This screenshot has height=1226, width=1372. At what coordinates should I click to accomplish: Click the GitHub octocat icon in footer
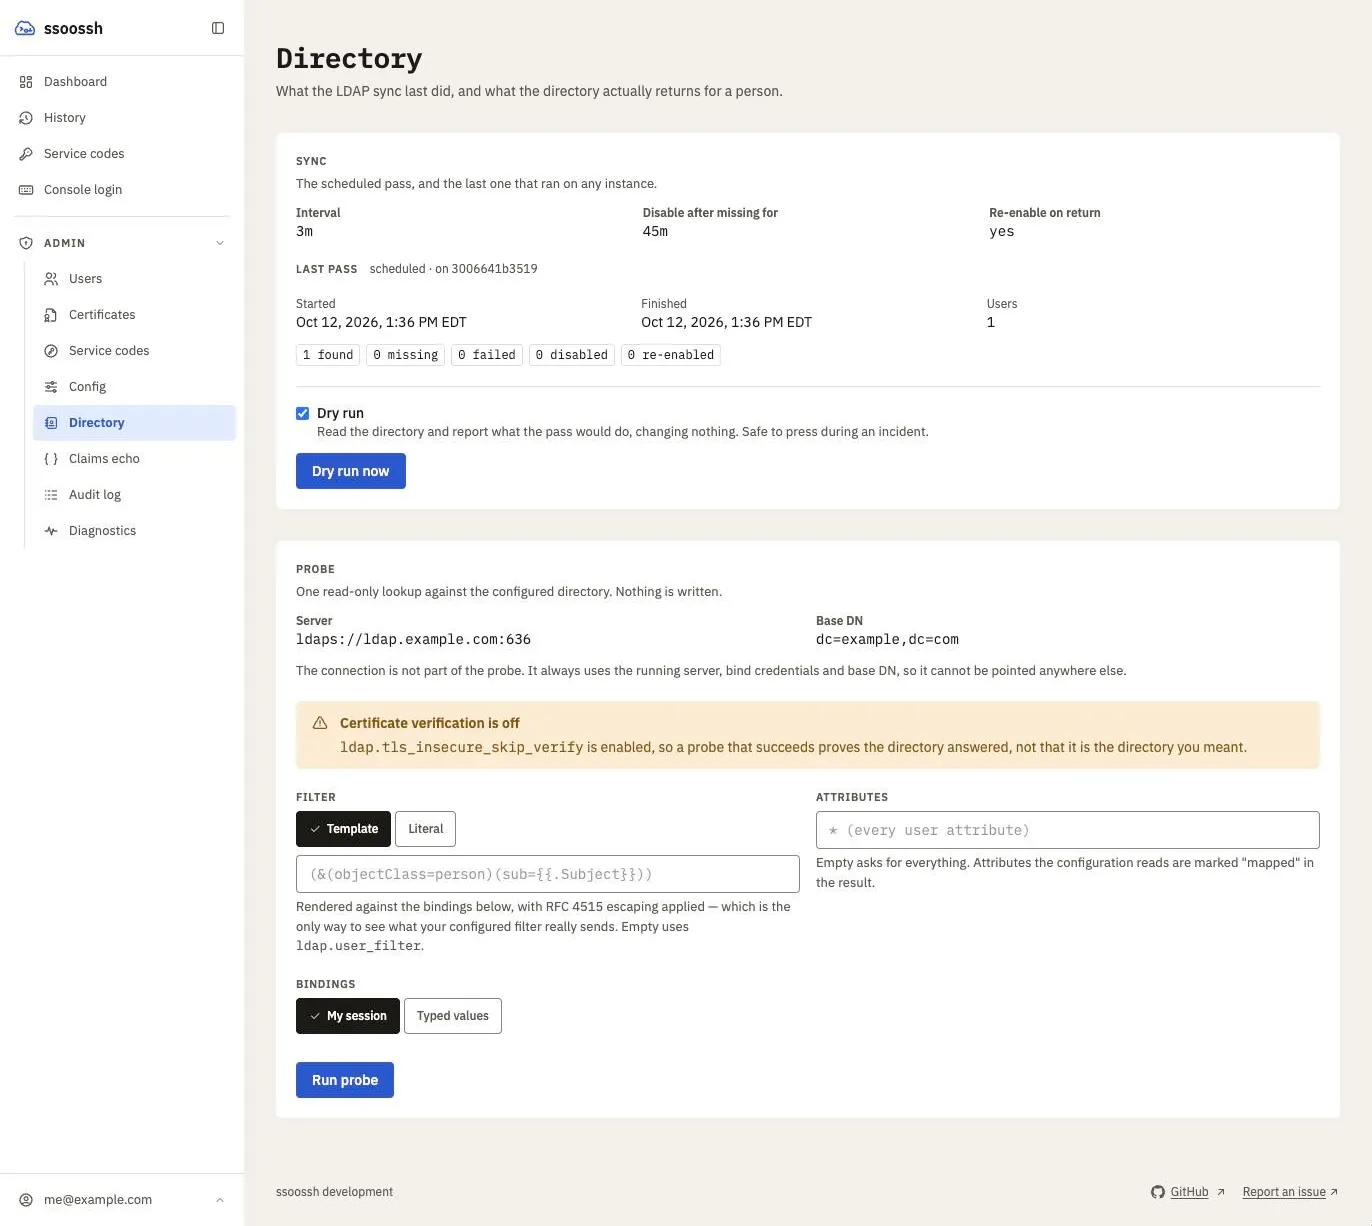[1158, 1192]
